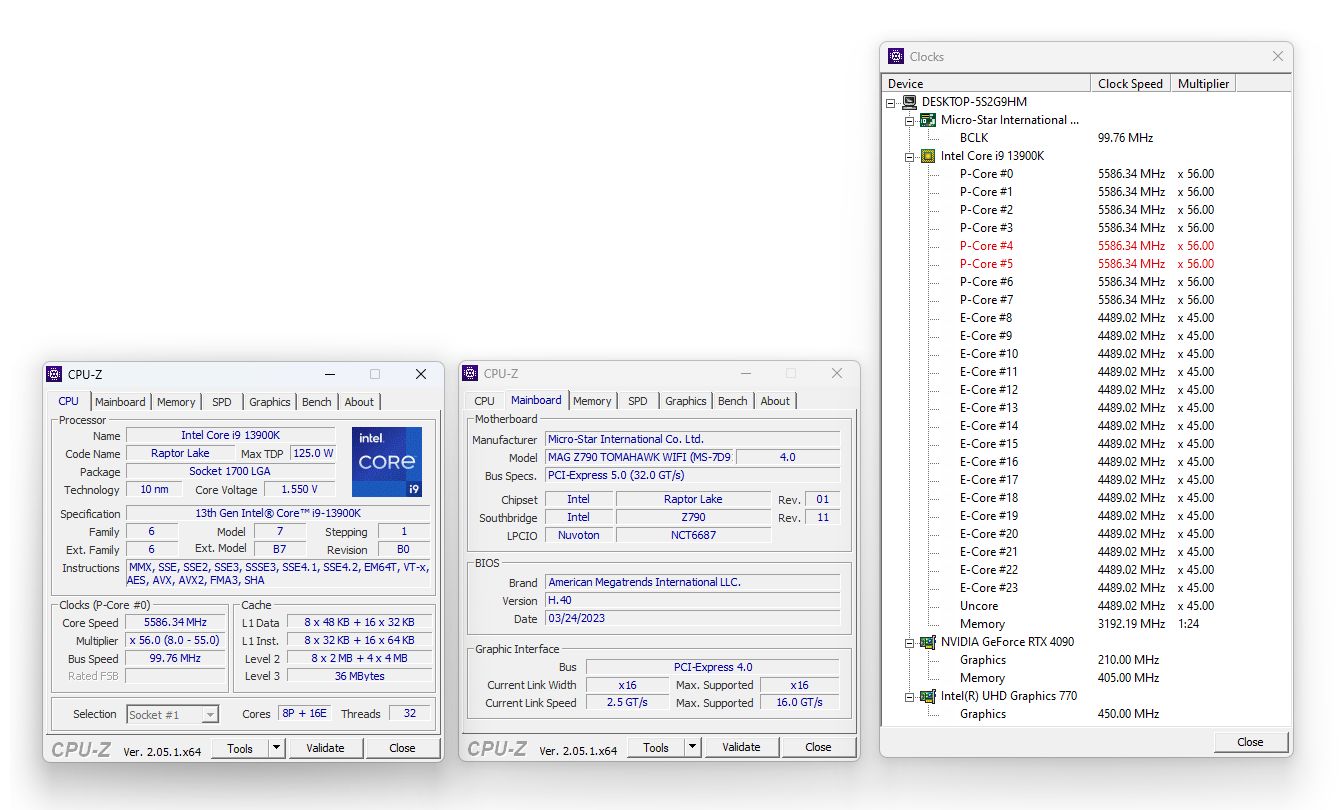
Task: Select the E-Core #23 row
Action: coord(1087,588)
